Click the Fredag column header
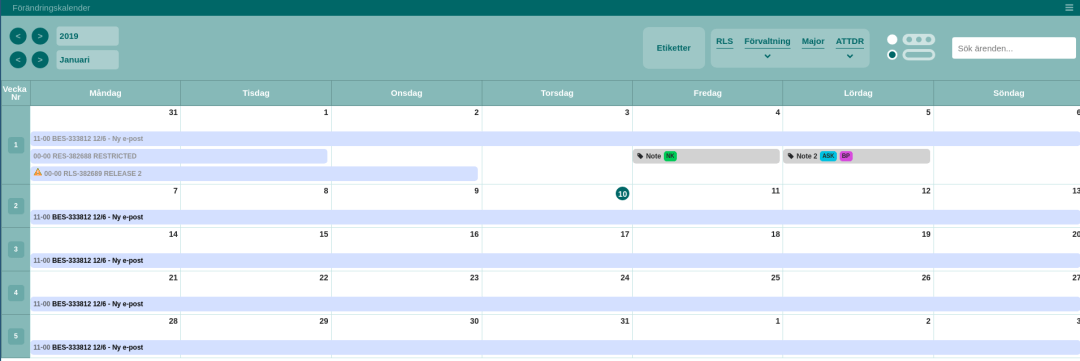The width and height of the screenshot is (1080, 361). tap(707, 93)
